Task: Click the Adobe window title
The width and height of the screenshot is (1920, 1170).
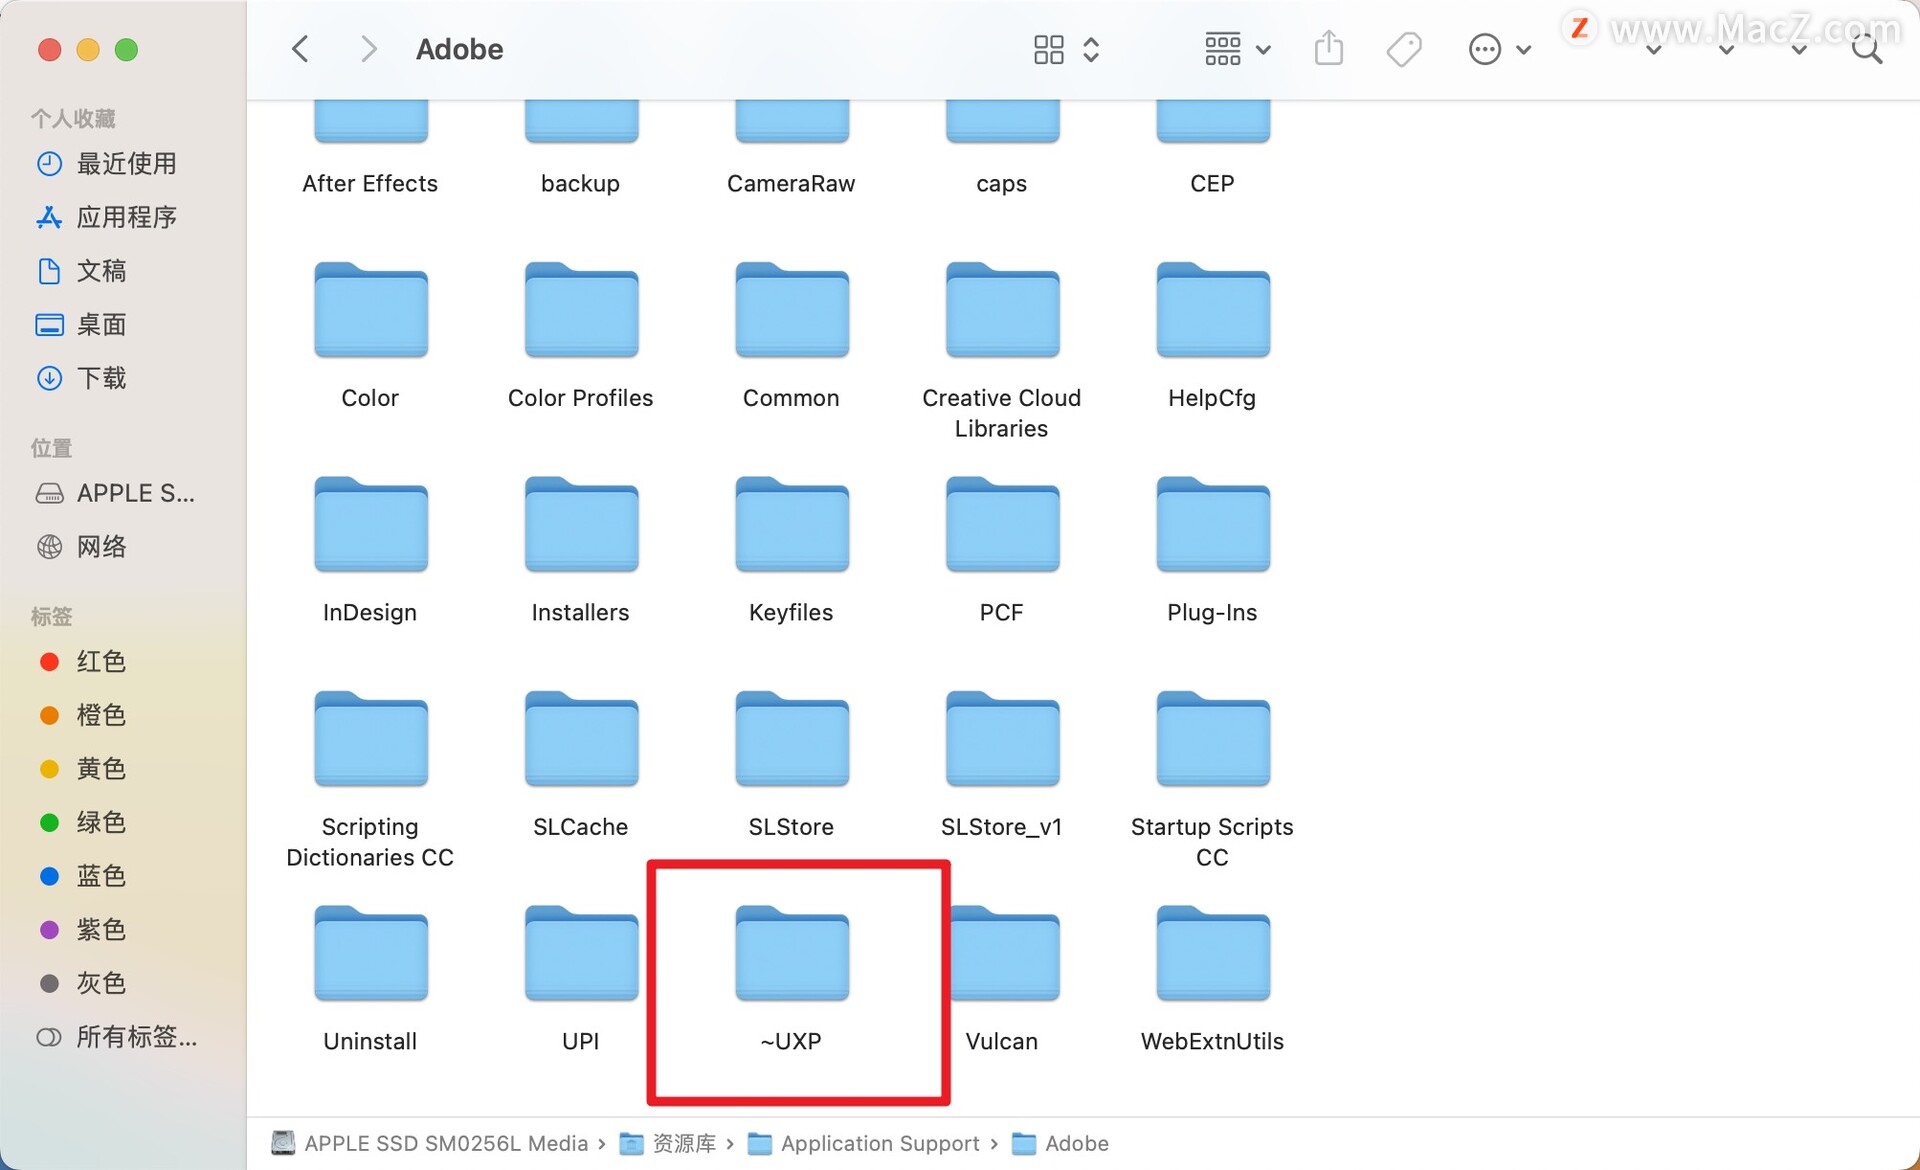Action: [459, 49]
